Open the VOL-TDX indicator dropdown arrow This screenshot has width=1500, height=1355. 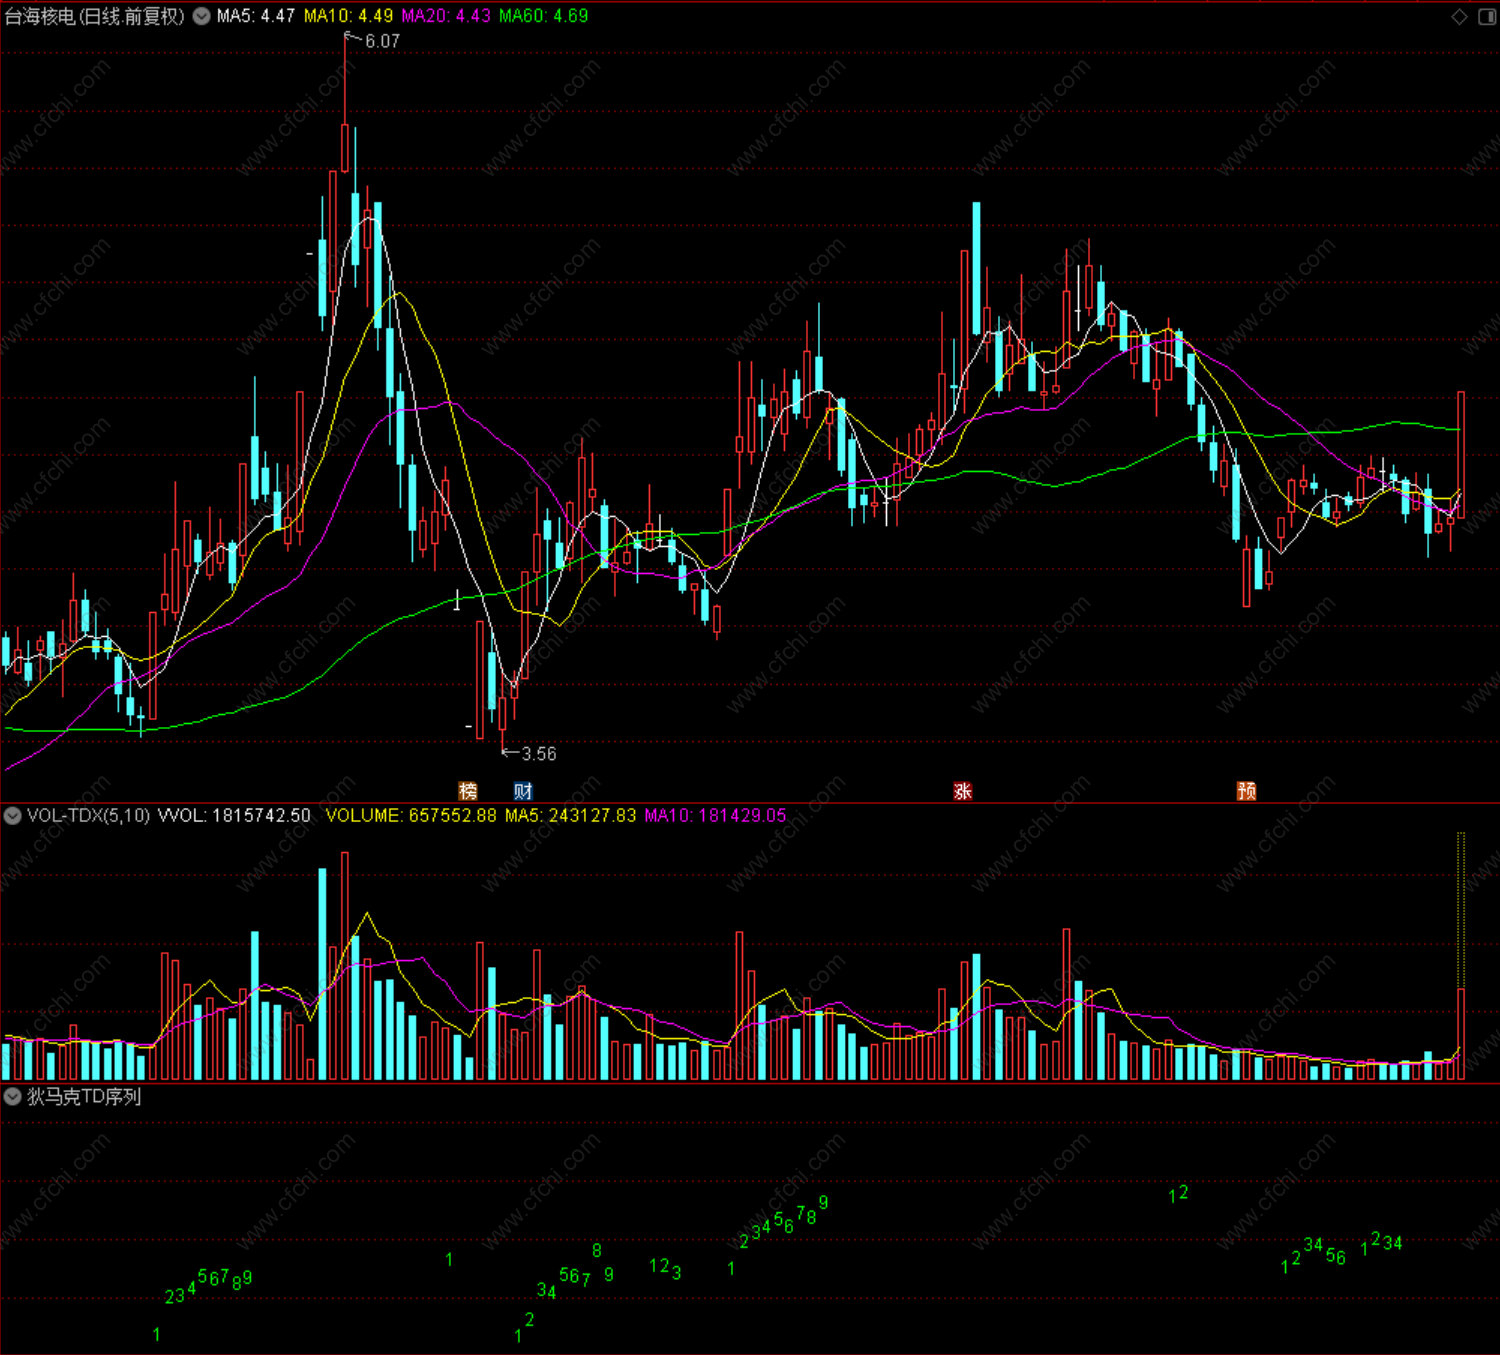click(13, 816)
